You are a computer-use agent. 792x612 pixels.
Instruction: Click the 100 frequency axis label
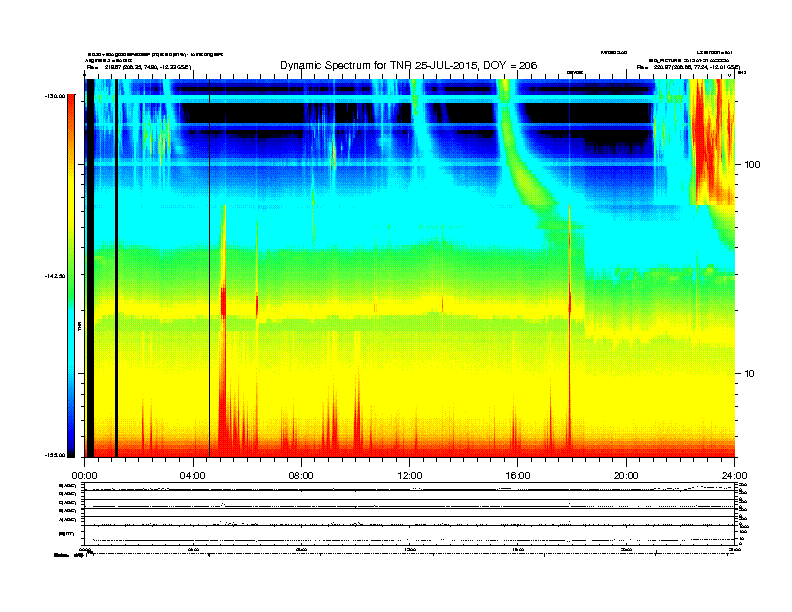[x=752, y=165]
